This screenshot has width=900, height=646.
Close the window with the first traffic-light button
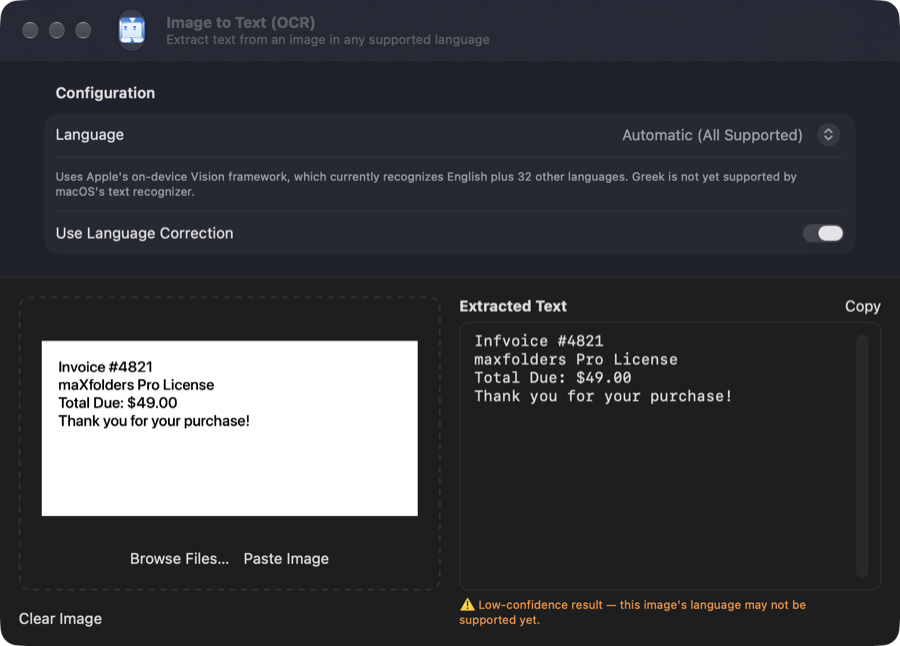coord(30,30)
